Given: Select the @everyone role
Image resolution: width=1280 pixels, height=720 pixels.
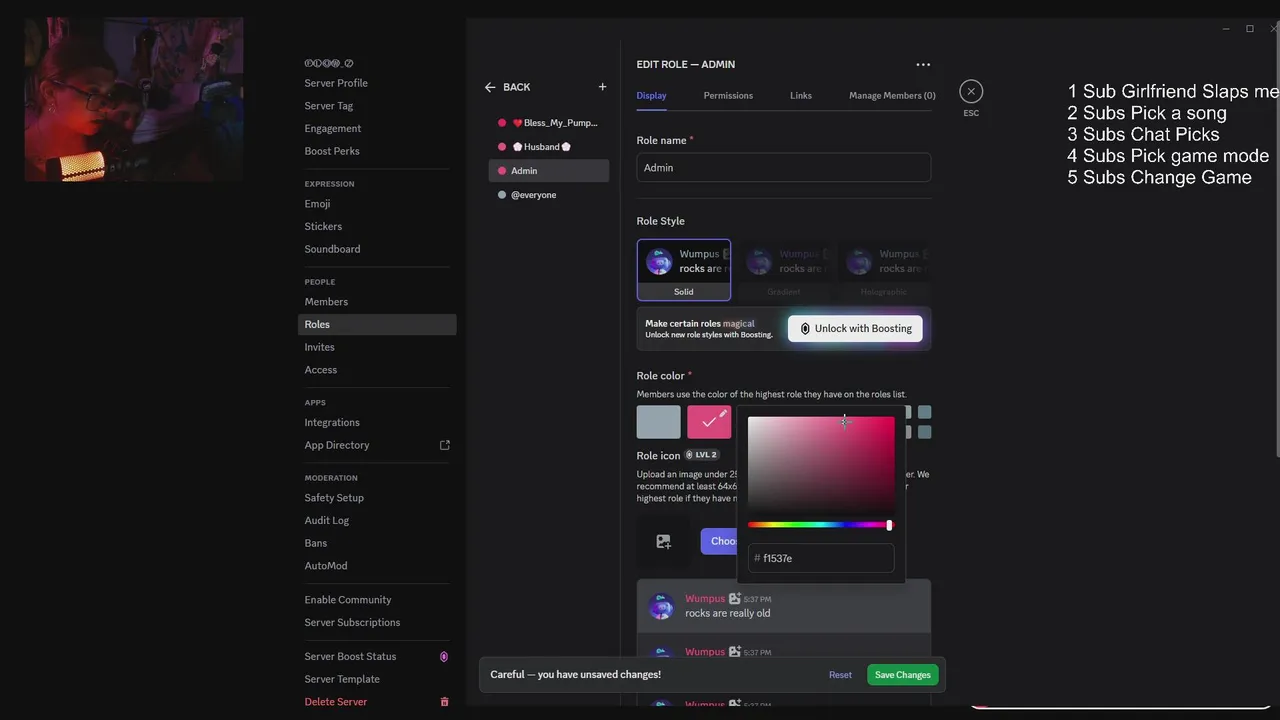Looking at the screenshot, I should point(548,195).
